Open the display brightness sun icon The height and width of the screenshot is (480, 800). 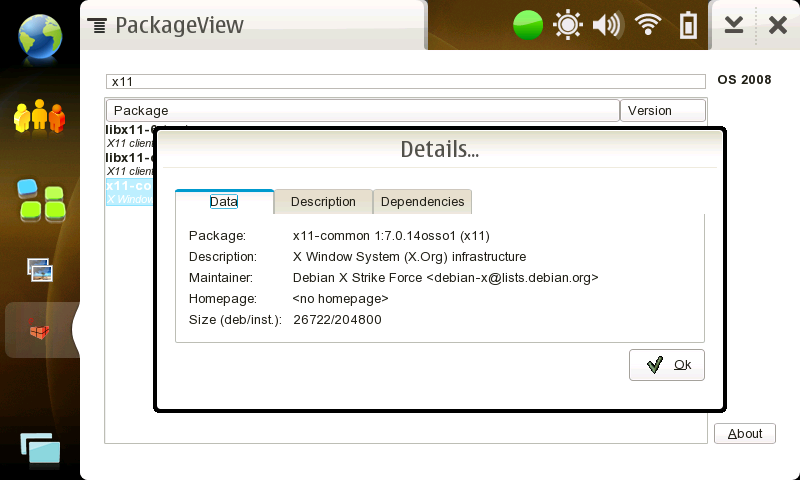click(568, 25)
